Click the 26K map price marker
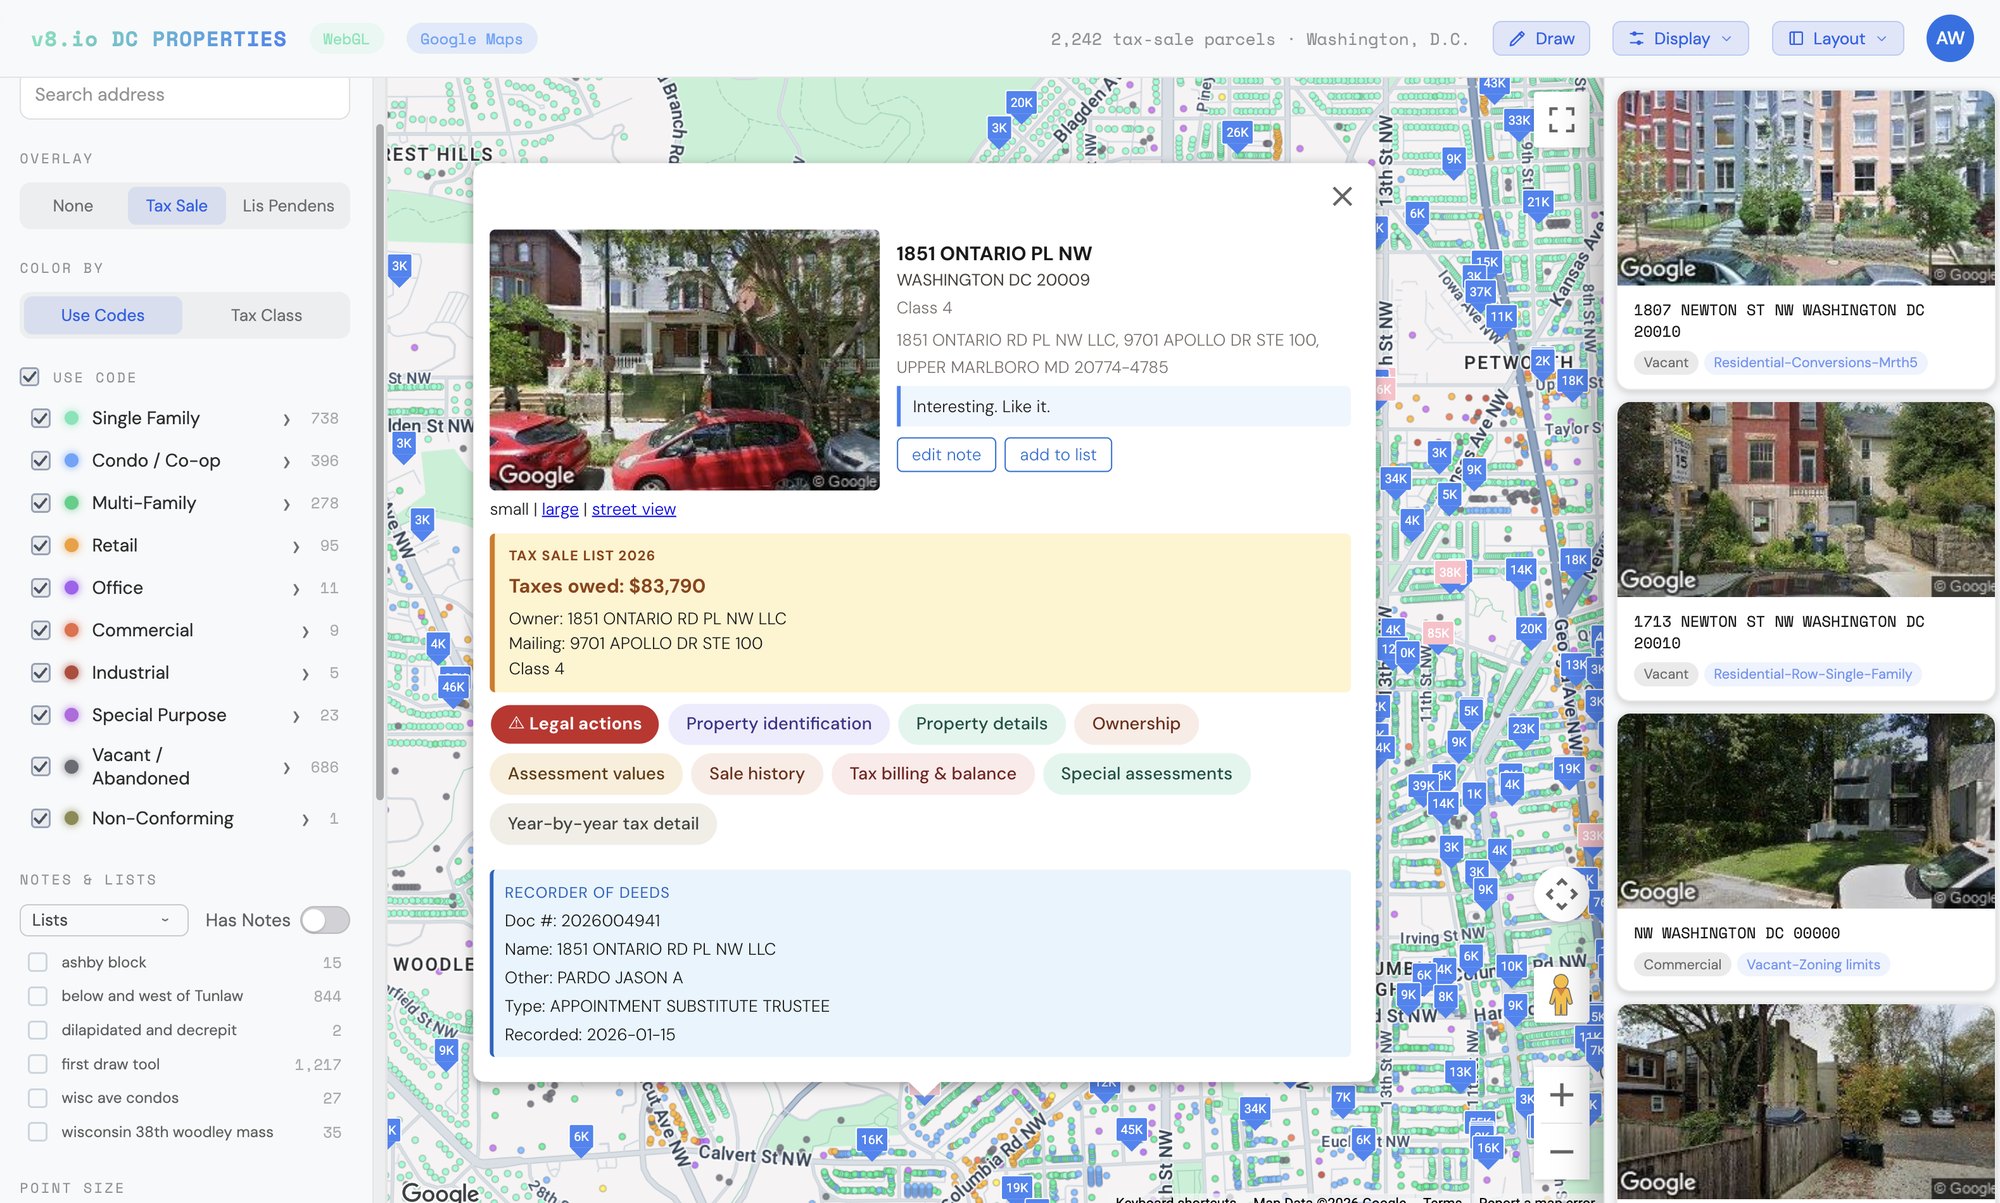Screen dimensions: 2000x1203 tap(1237, 133)
